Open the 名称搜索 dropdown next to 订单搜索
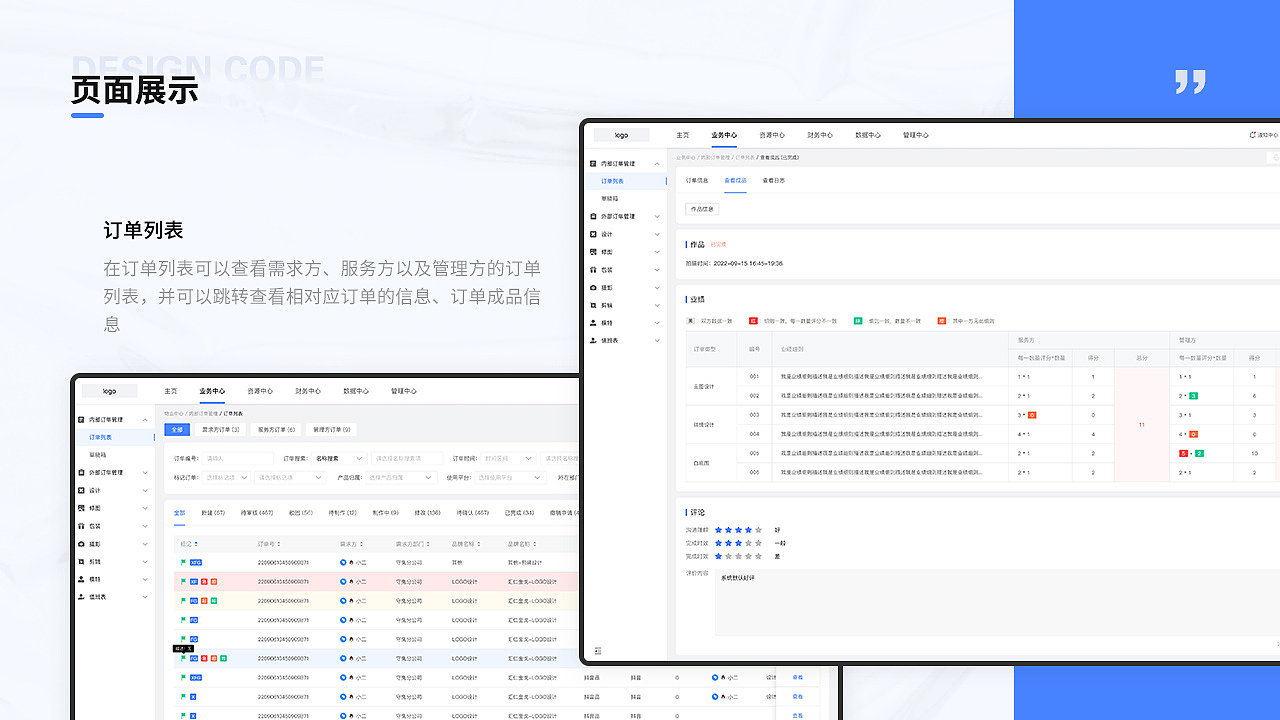Image resolution: width=1280 pixels, height=720 pixels. pos(340,459)
